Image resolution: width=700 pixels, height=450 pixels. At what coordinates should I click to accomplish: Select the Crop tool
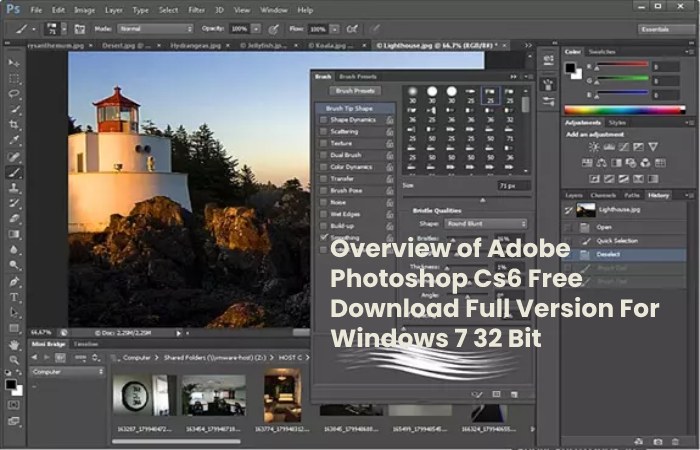point(14,125)
